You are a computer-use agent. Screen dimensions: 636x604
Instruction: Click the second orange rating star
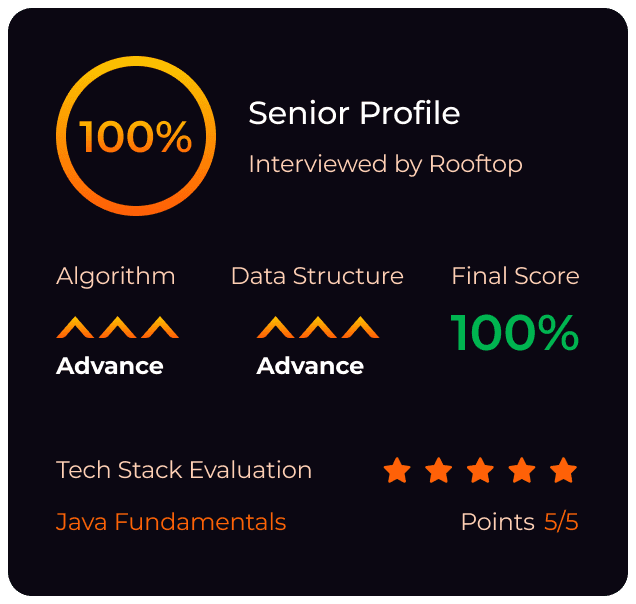coord(439,470)
